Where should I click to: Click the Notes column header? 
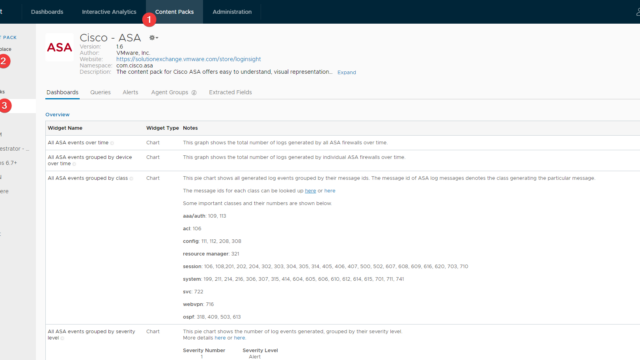coord(190,128)
